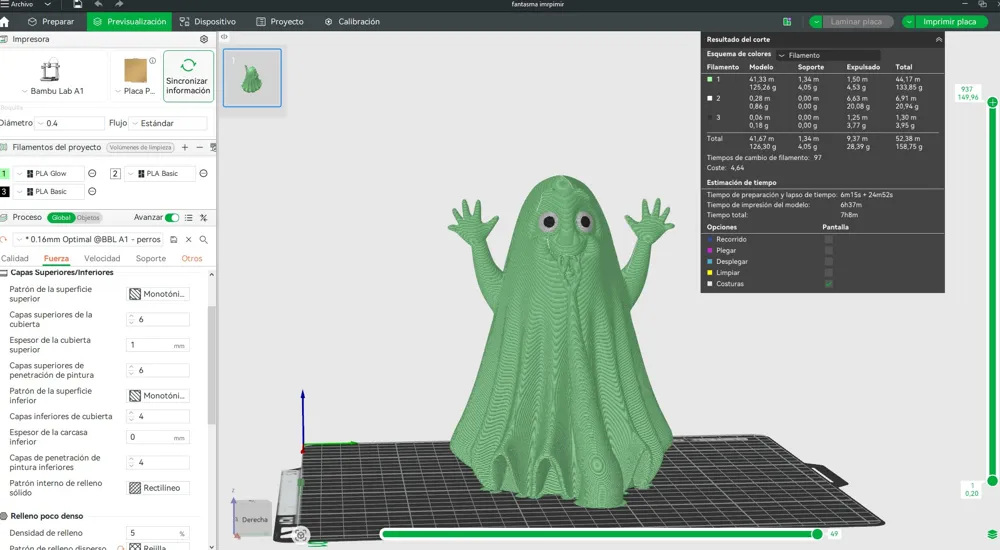
Task: Open the PLA Glow filament dropdown
Action: [48, 174]
